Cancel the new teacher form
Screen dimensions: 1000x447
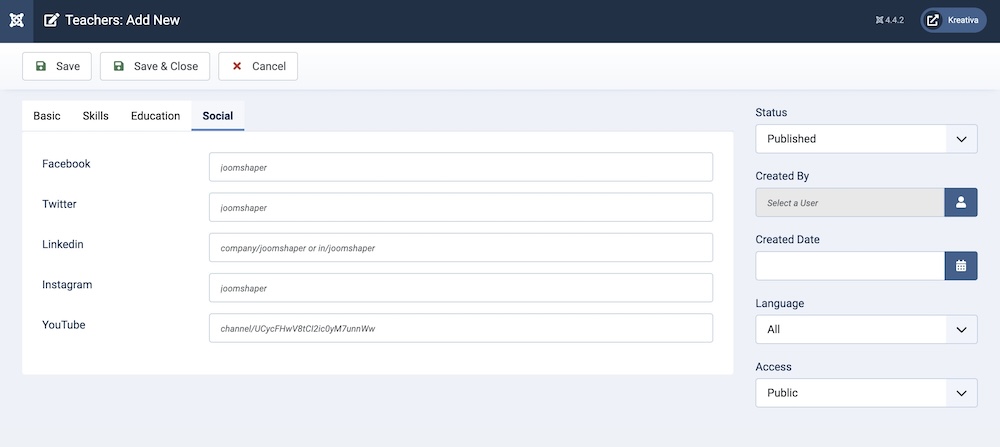click(258, 66)
